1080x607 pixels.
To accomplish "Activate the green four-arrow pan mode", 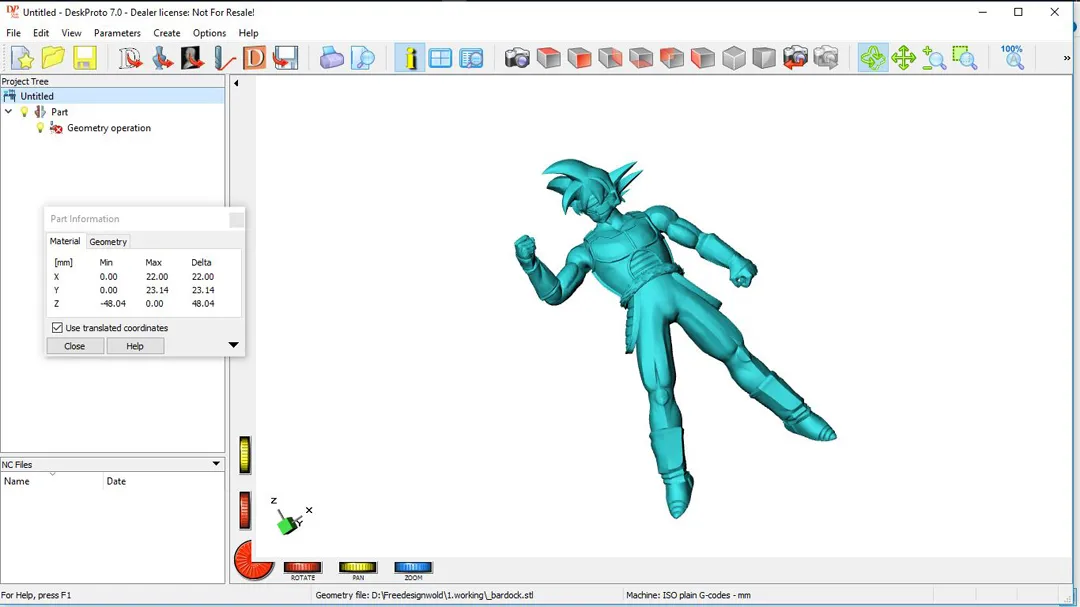I will tap(903, 58).
